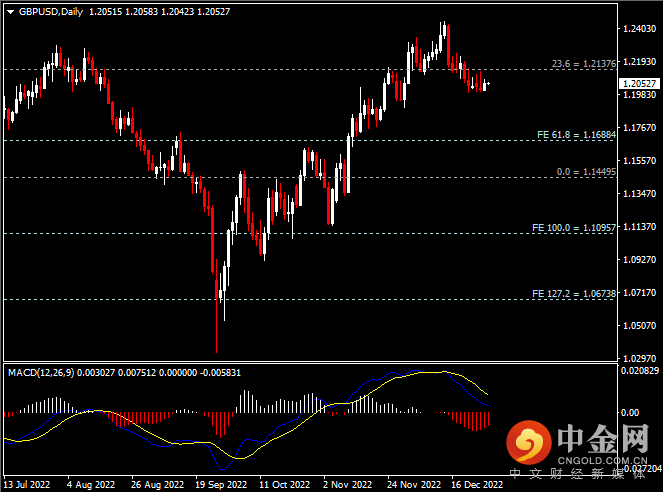
Task: Click the triangle arrow beside GBPUSD,Daily
Action: [9, 11]
